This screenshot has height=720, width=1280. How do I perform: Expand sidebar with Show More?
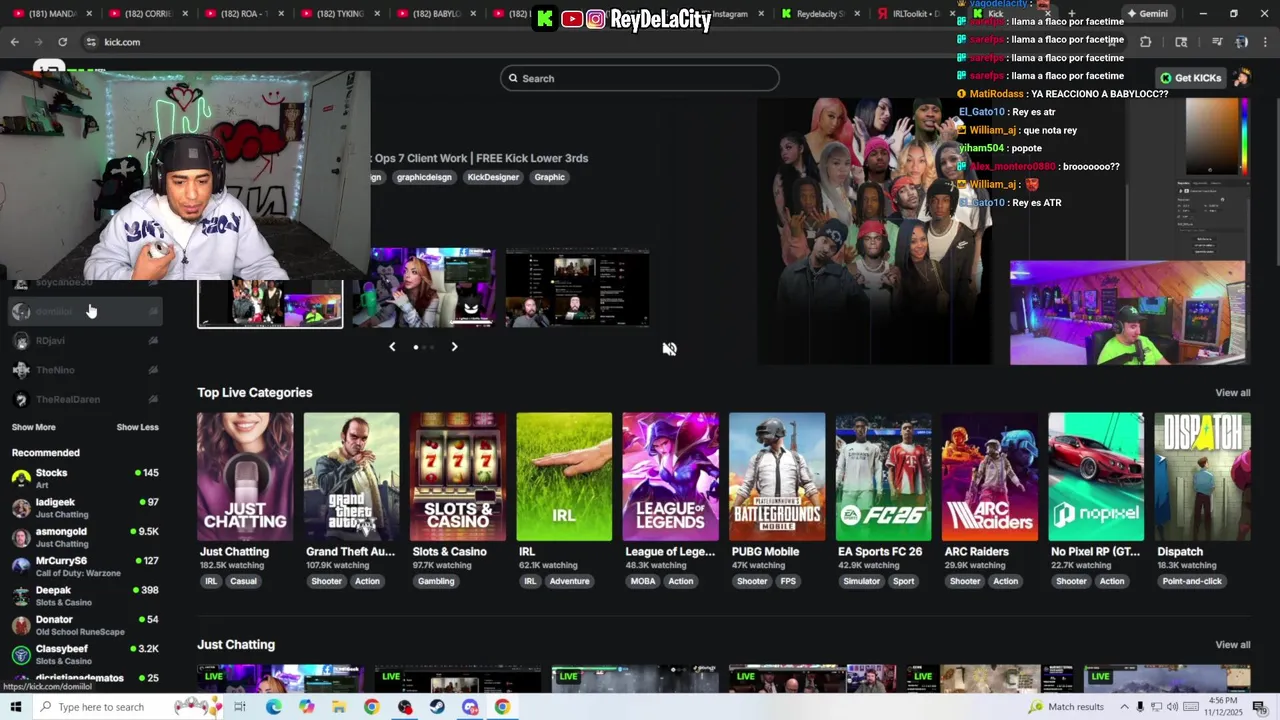click(x=33, y=427)
